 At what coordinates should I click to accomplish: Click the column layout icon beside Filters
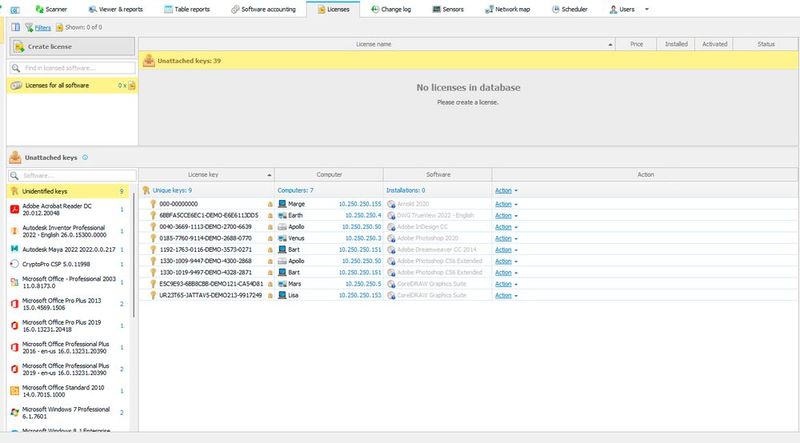pyautogui.click(x=17, y=28)
